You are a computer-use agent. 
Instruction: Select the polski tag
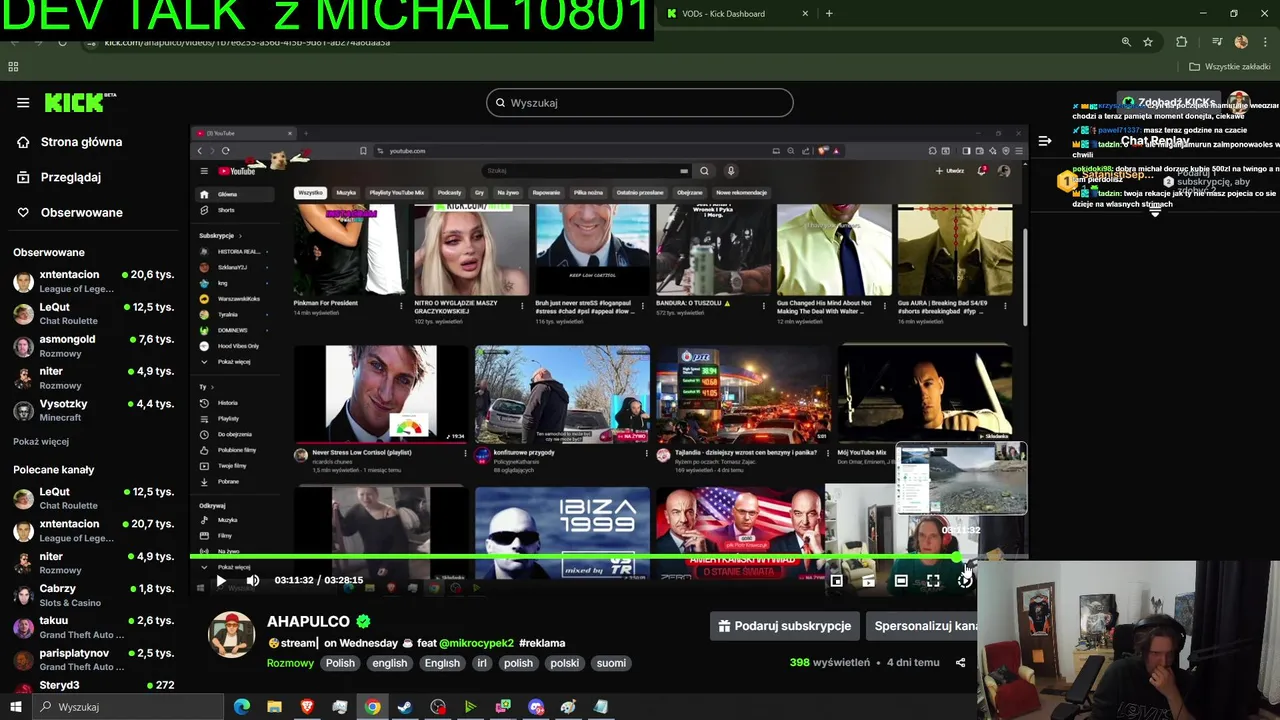[564, 663]
